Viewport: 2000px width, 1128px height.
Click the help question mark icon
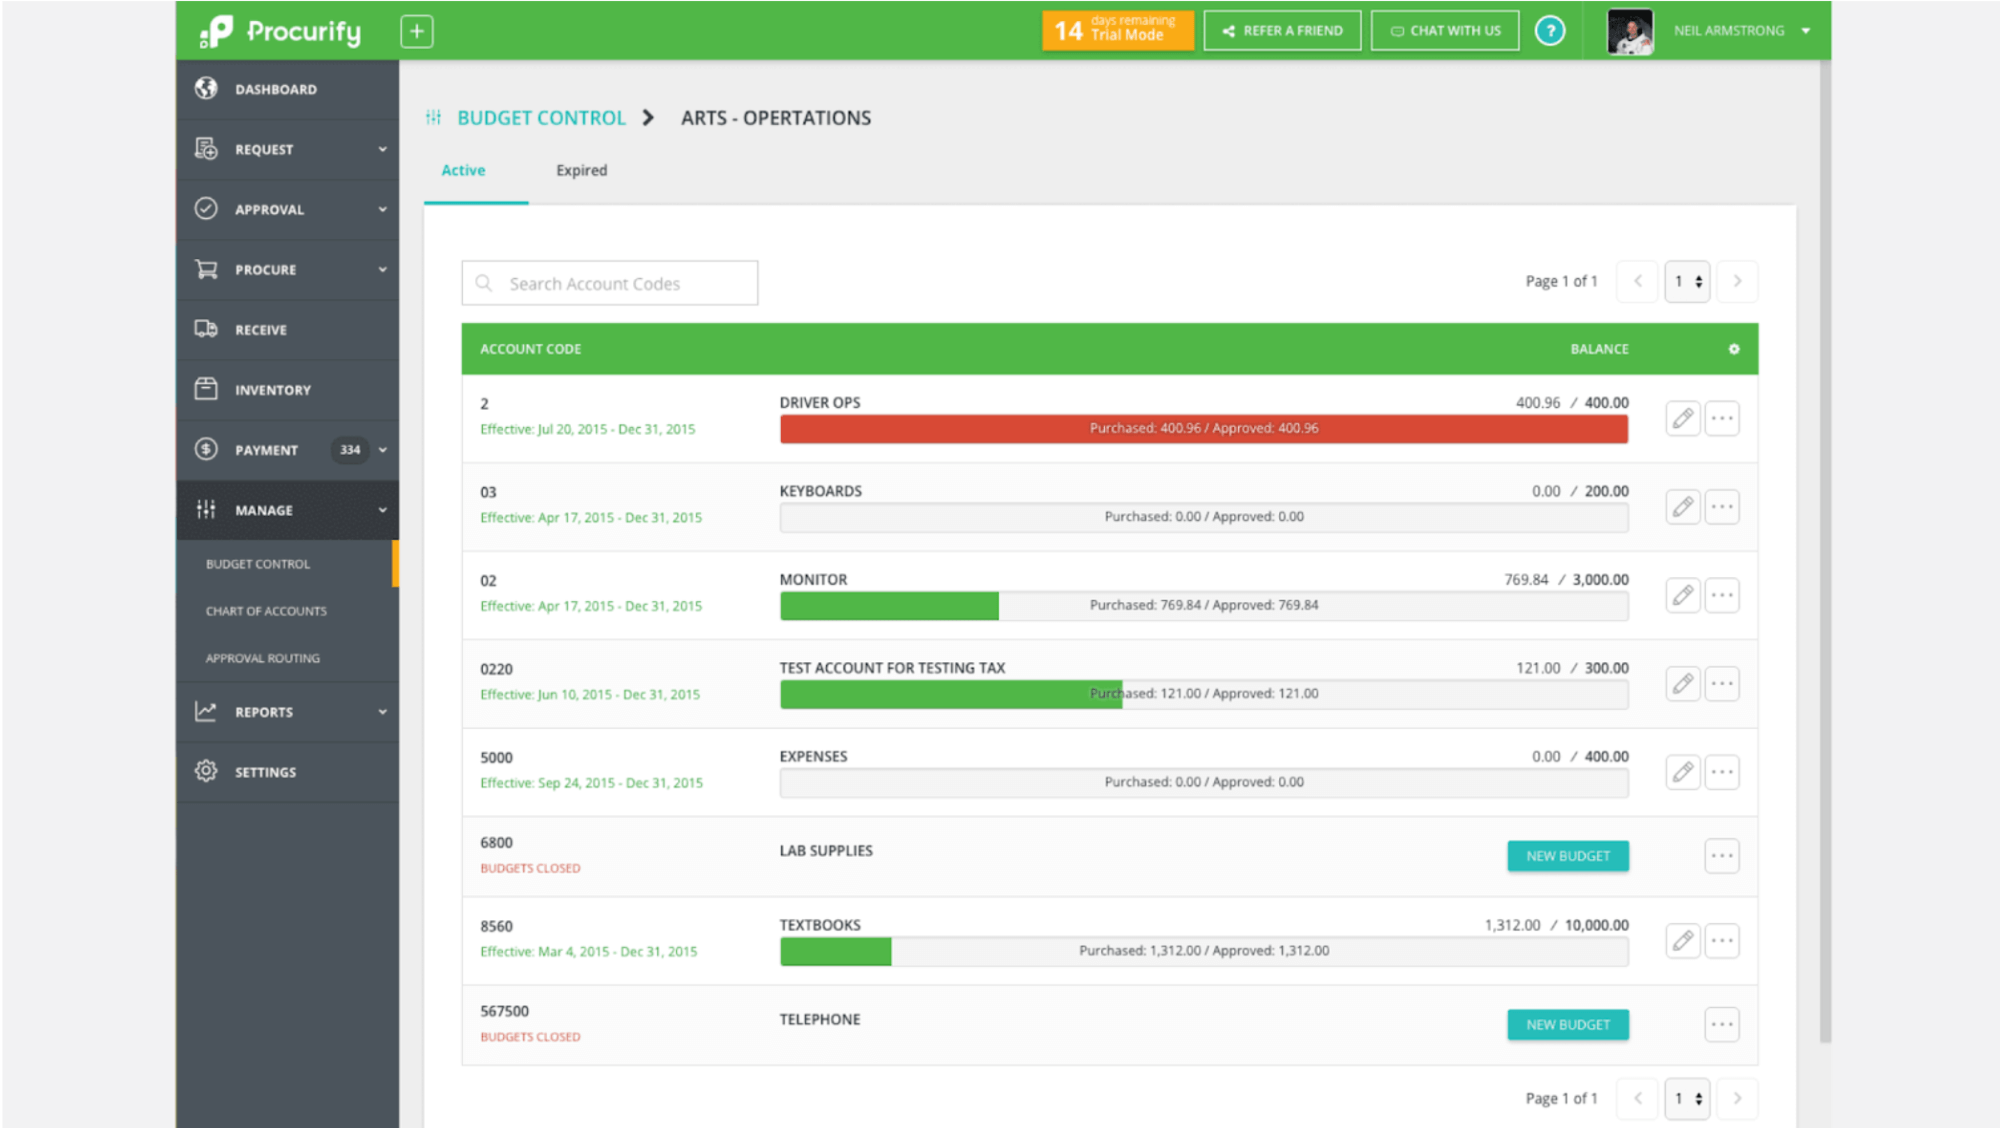tap(1548, 29)
